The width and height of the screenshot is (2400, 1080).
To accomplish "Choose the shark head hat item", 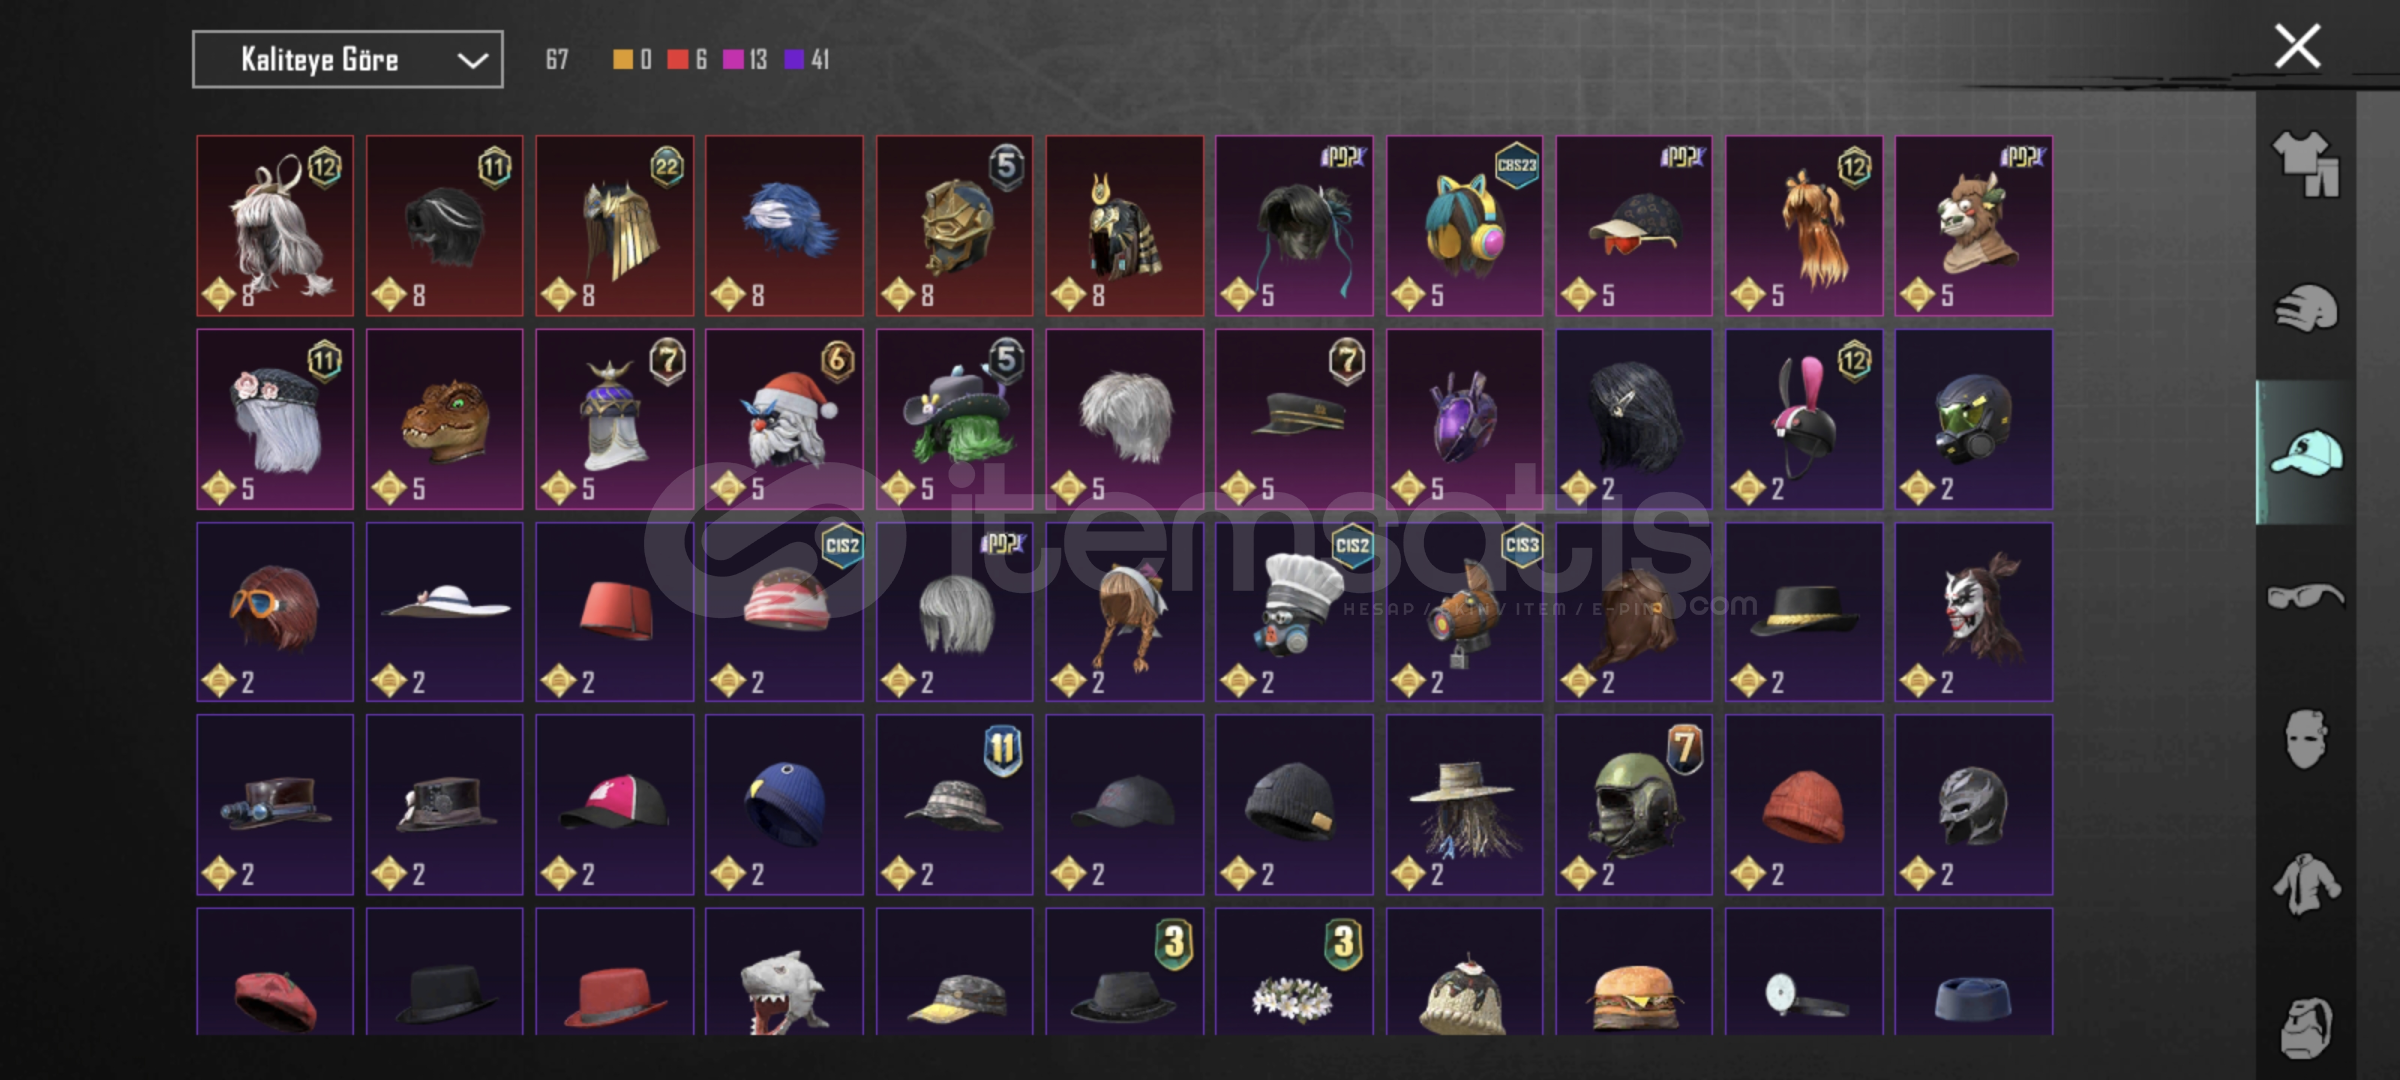I will click(x=784, y=972).
